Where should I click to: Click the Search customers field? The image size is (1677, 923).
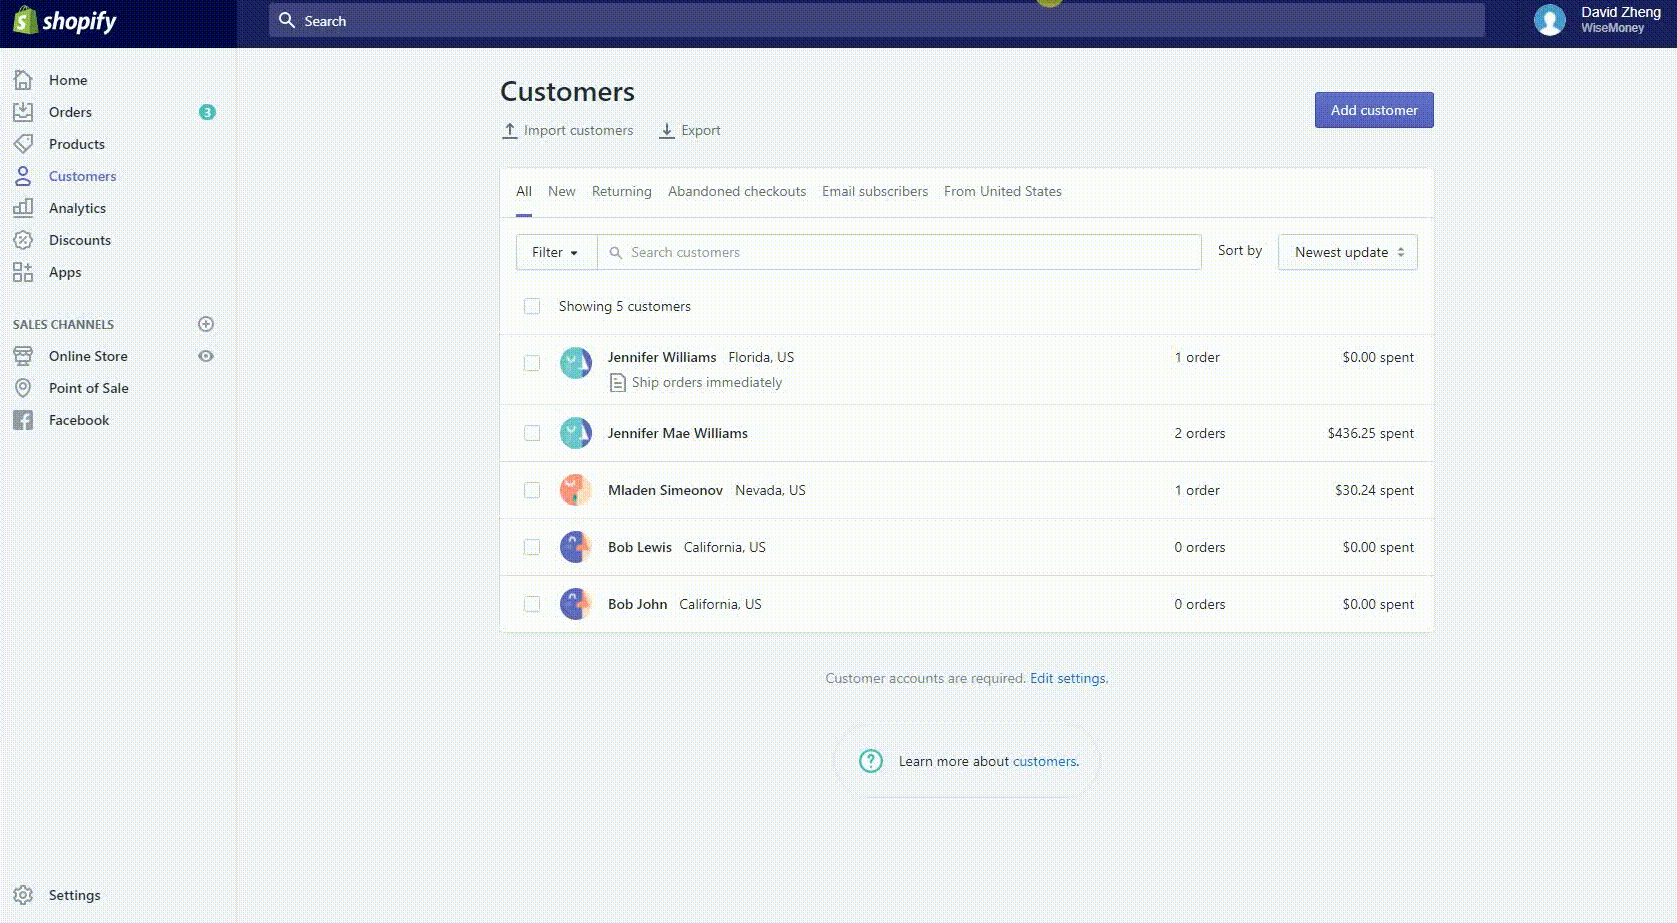click(899, 252)
